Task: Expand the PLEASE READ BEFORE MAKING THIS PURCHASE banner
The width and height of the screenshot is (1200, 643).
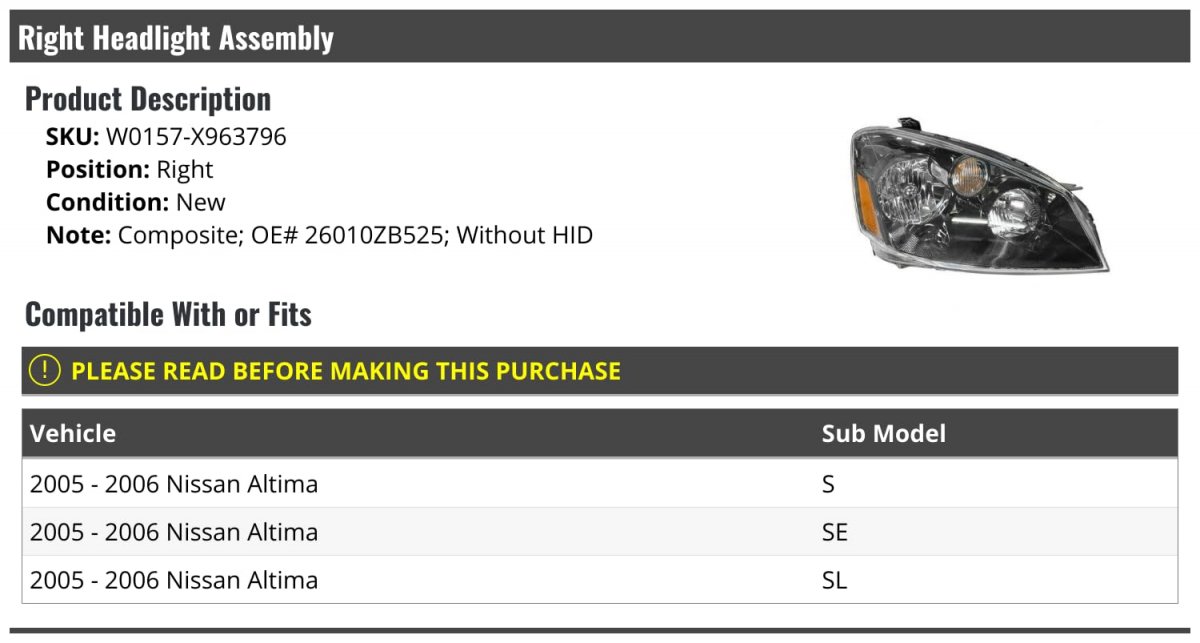Action: (x=600, y=371)
